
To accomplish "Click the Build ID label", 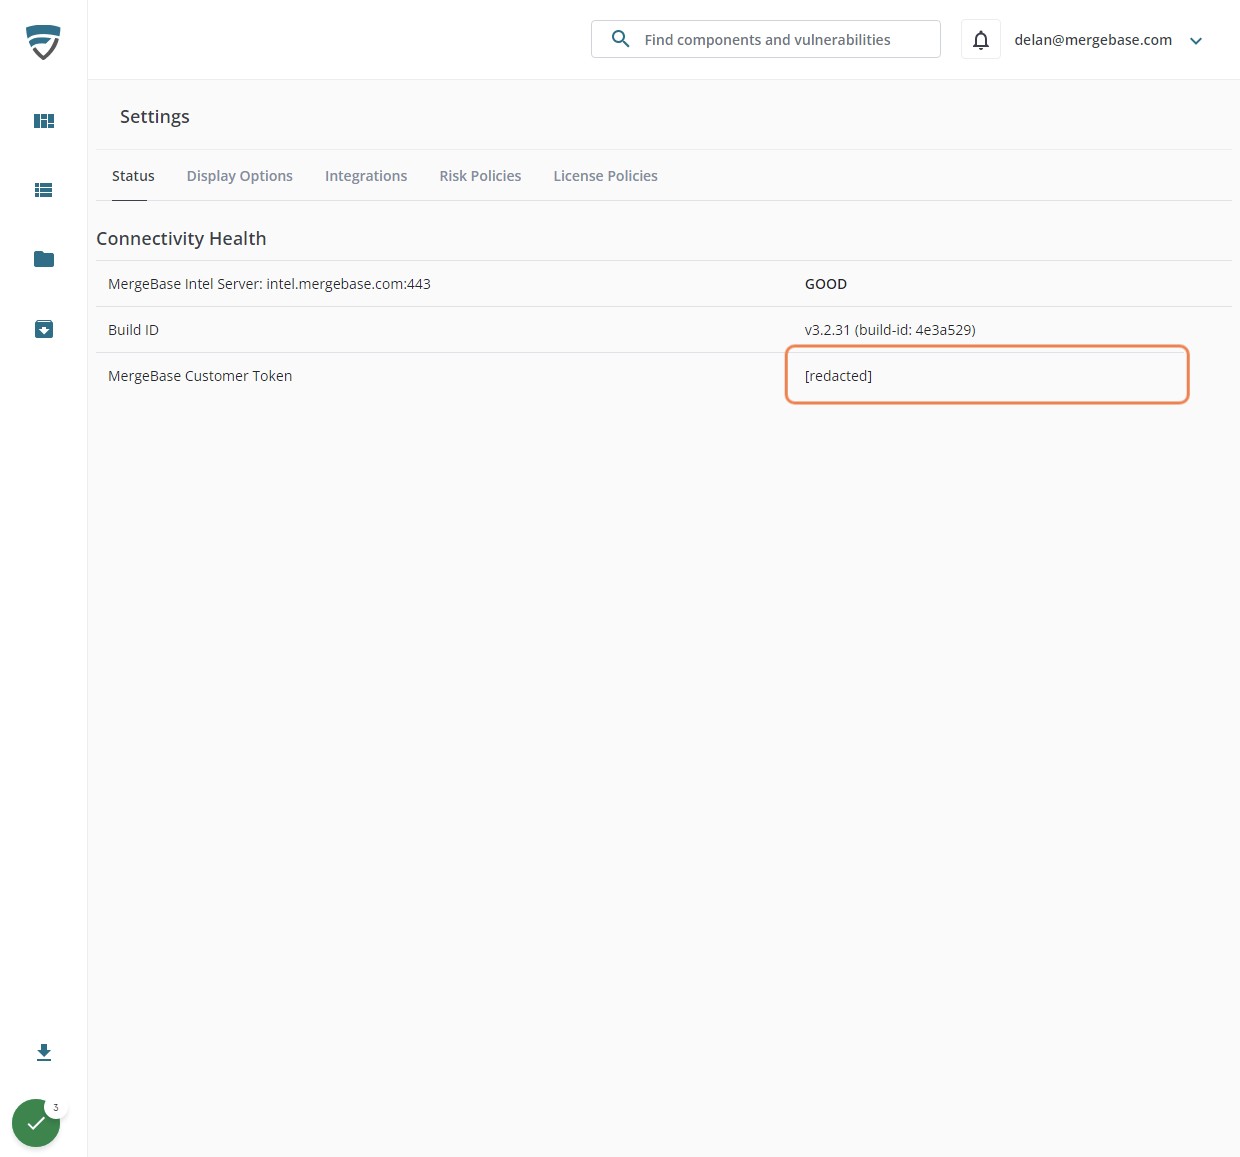I will coord(133,330).
